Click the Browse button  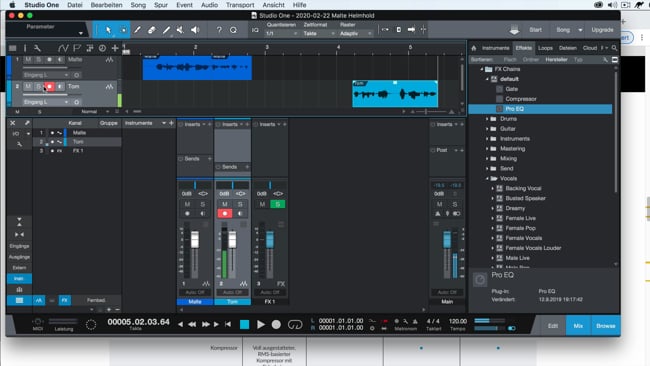click(x=606, y=326)
